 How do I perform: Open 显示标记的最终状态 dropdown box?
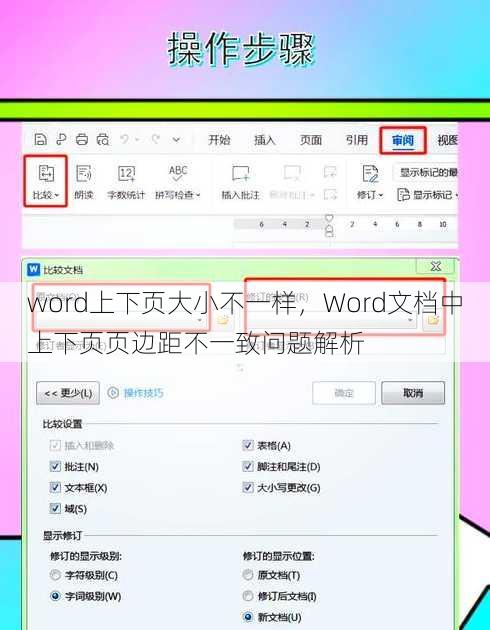[426, 172]
